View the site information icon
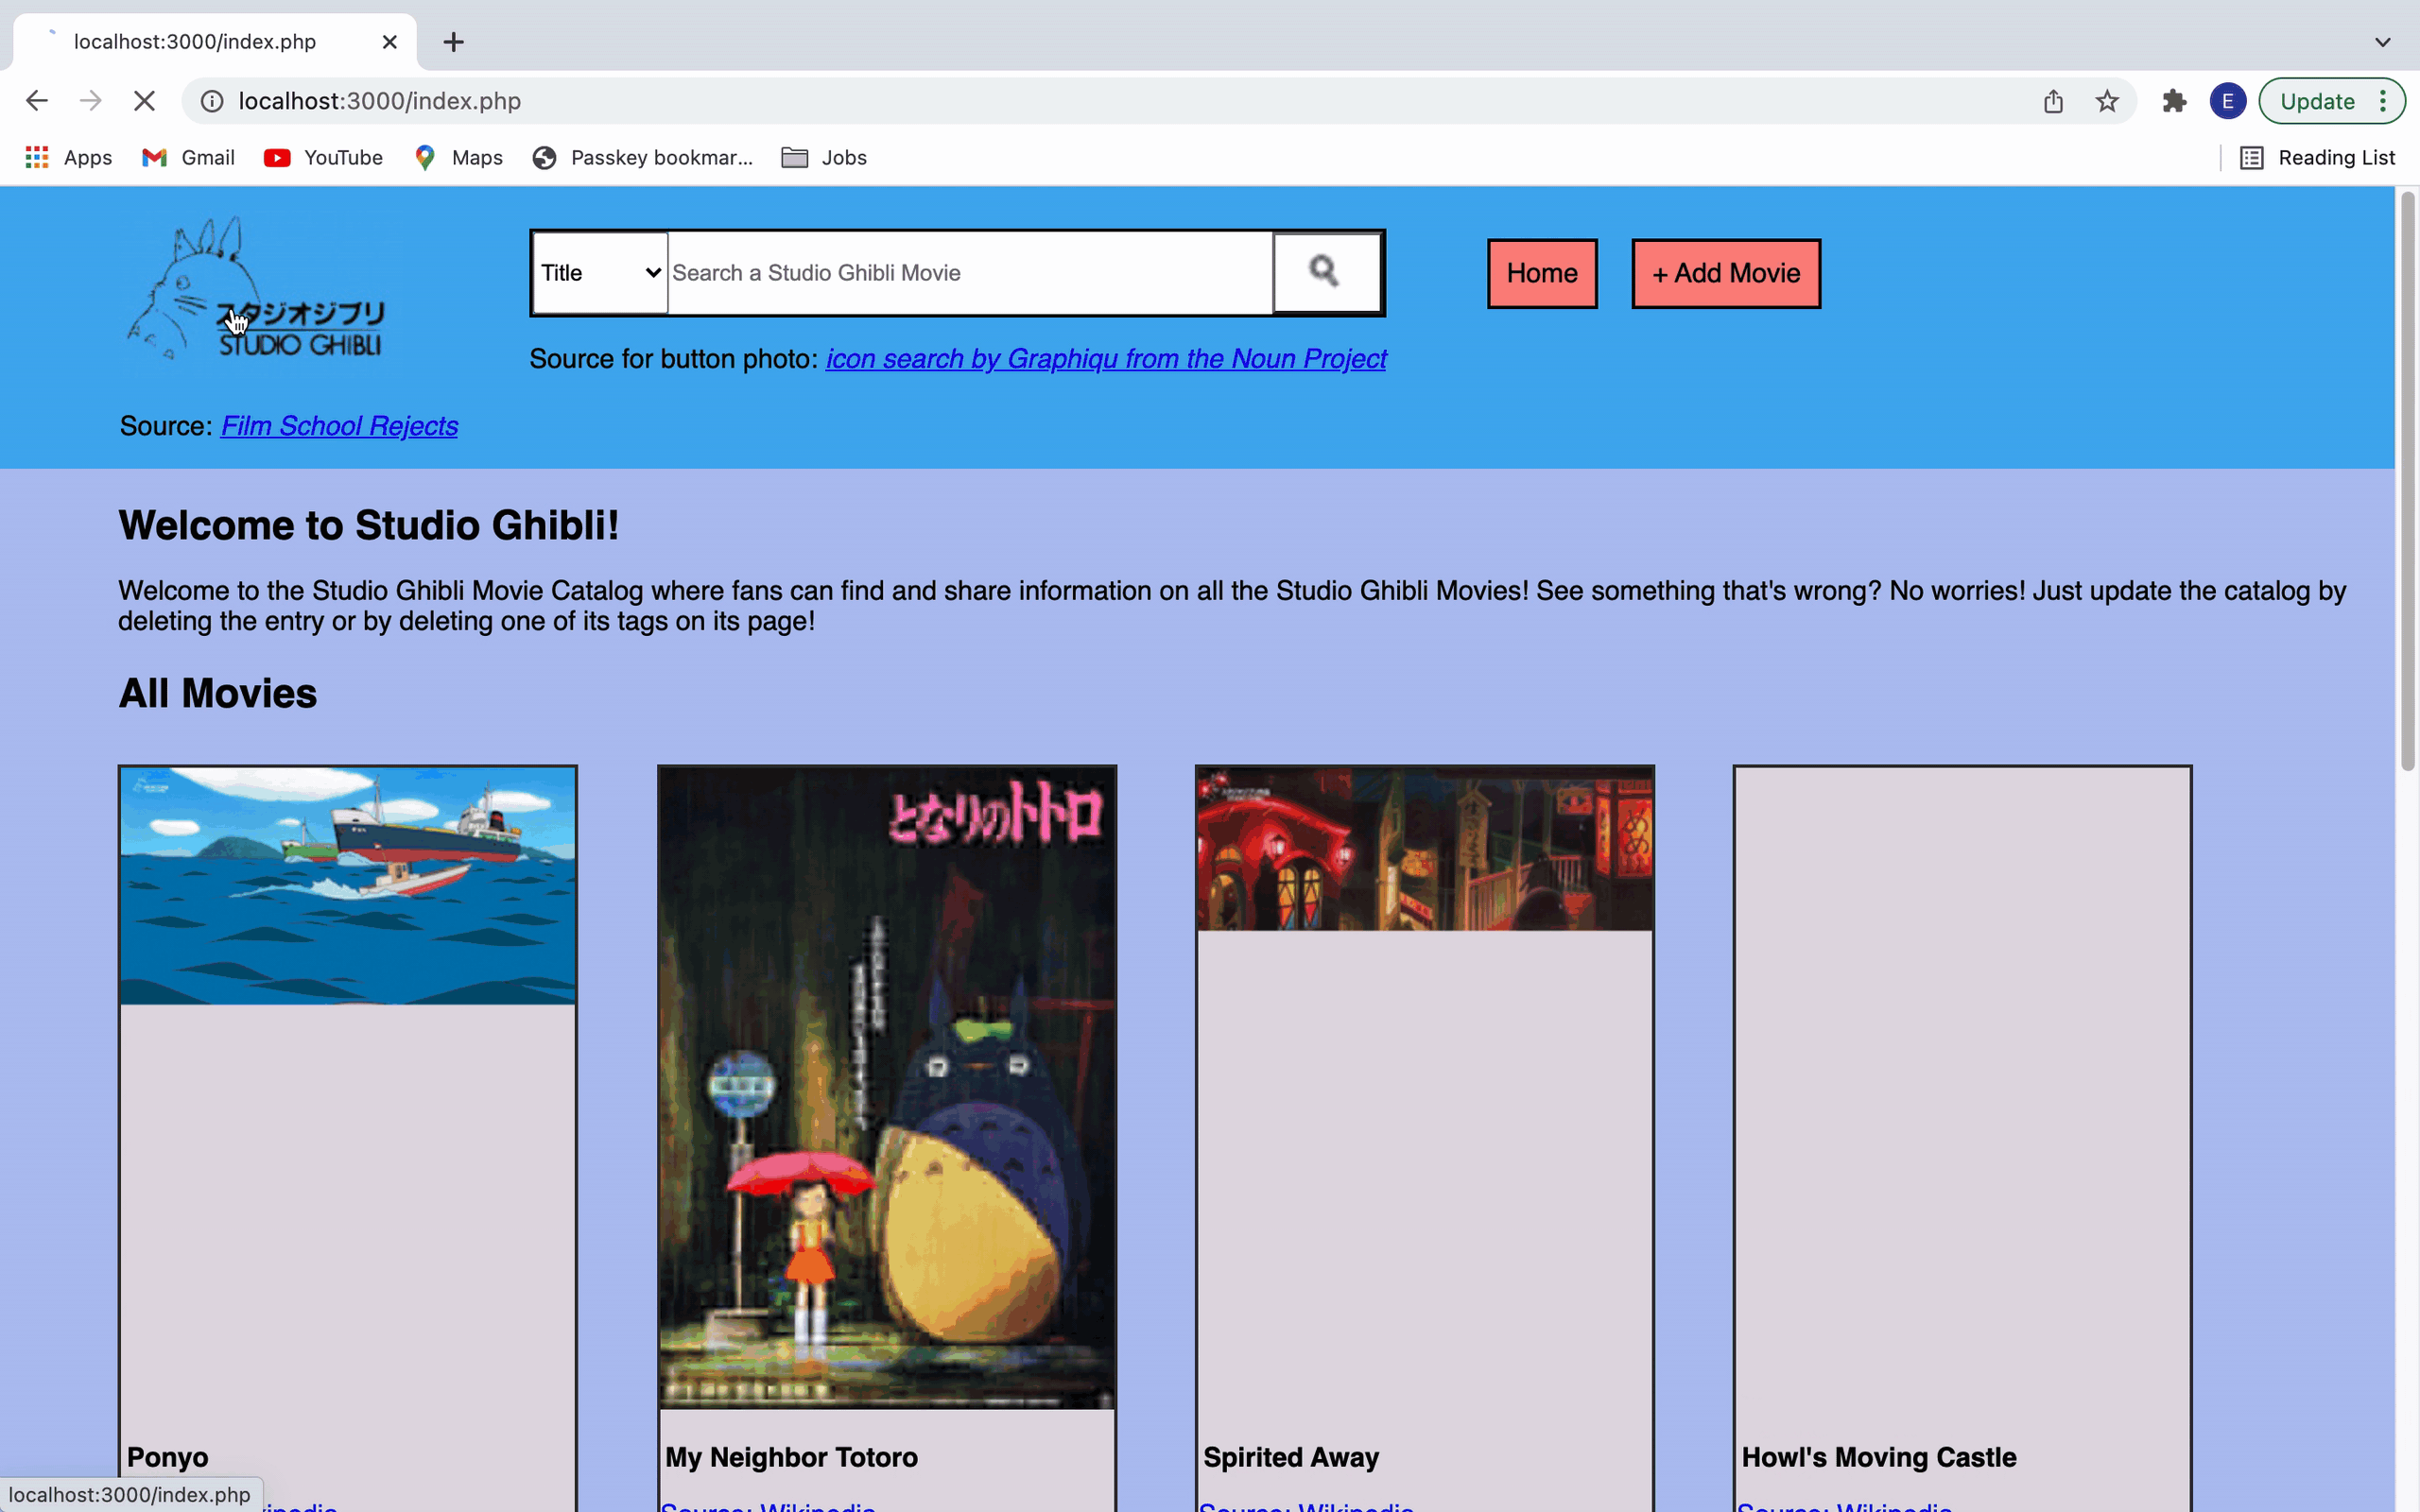The height and width of the screenshot is (1512, 2420). [212, 101]
